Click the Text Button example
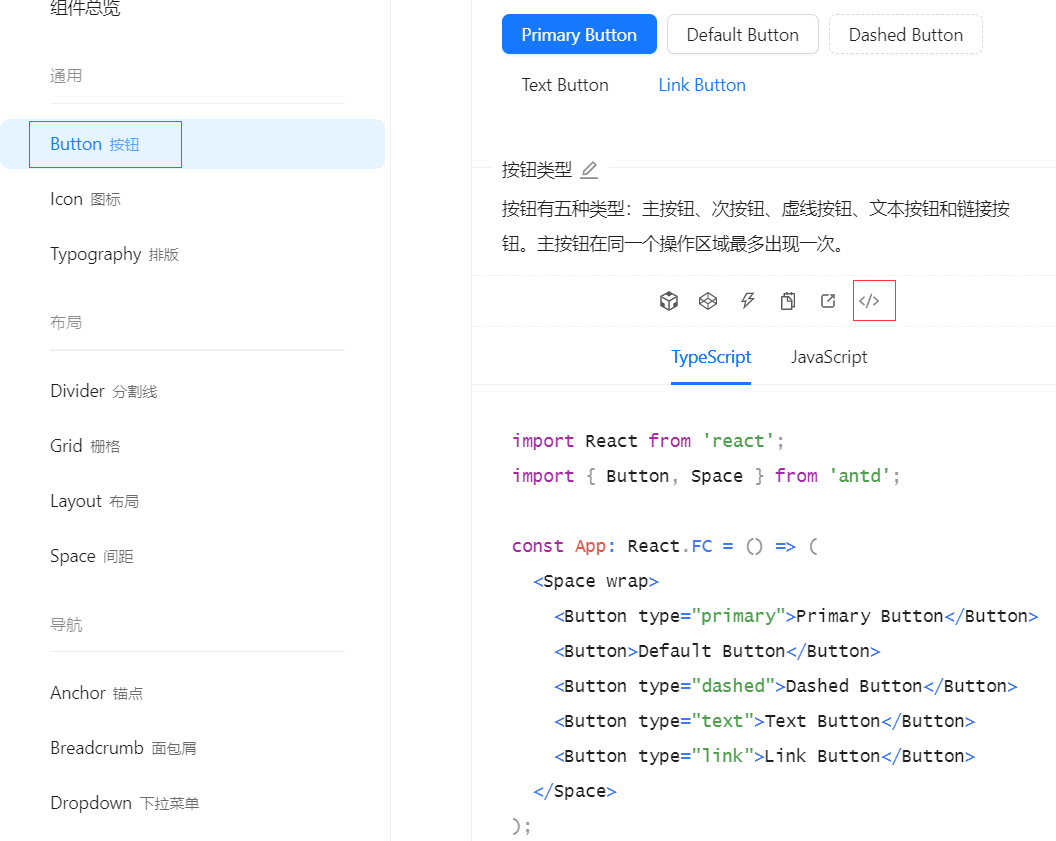The image size is (1056, 841). pos(564,85)
